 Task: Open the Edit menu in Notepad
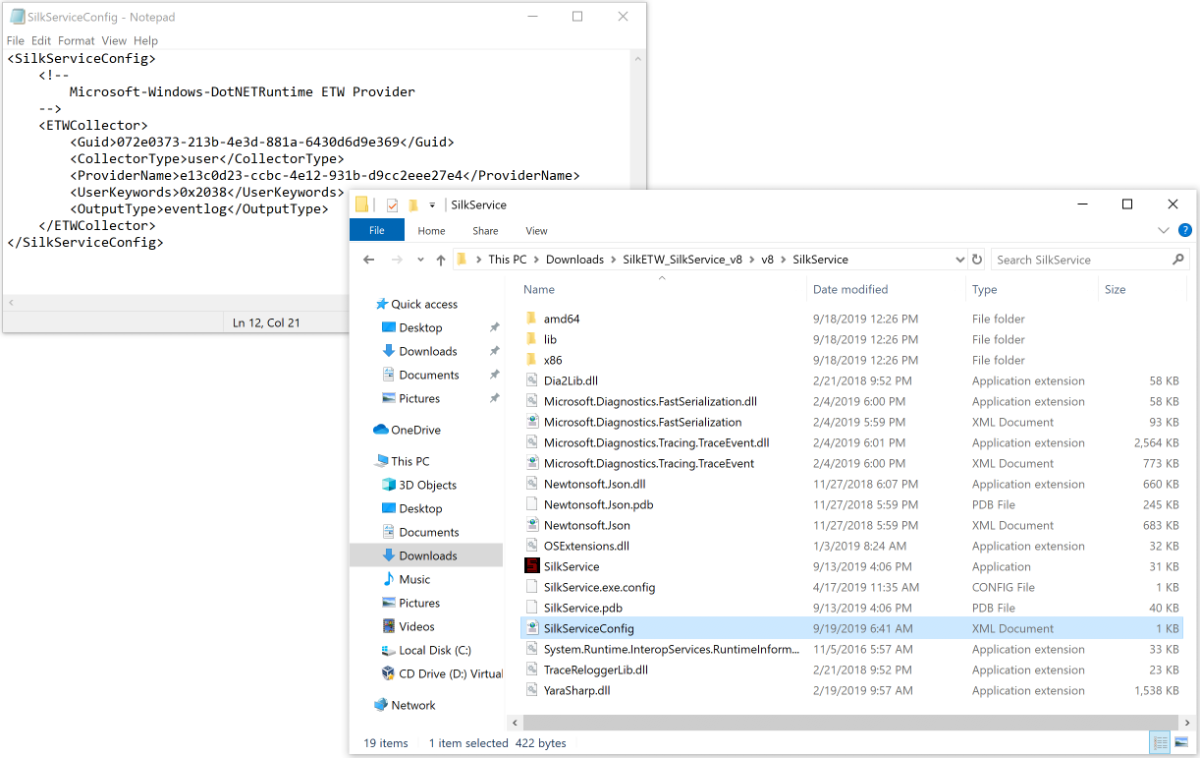click(41, 41)
